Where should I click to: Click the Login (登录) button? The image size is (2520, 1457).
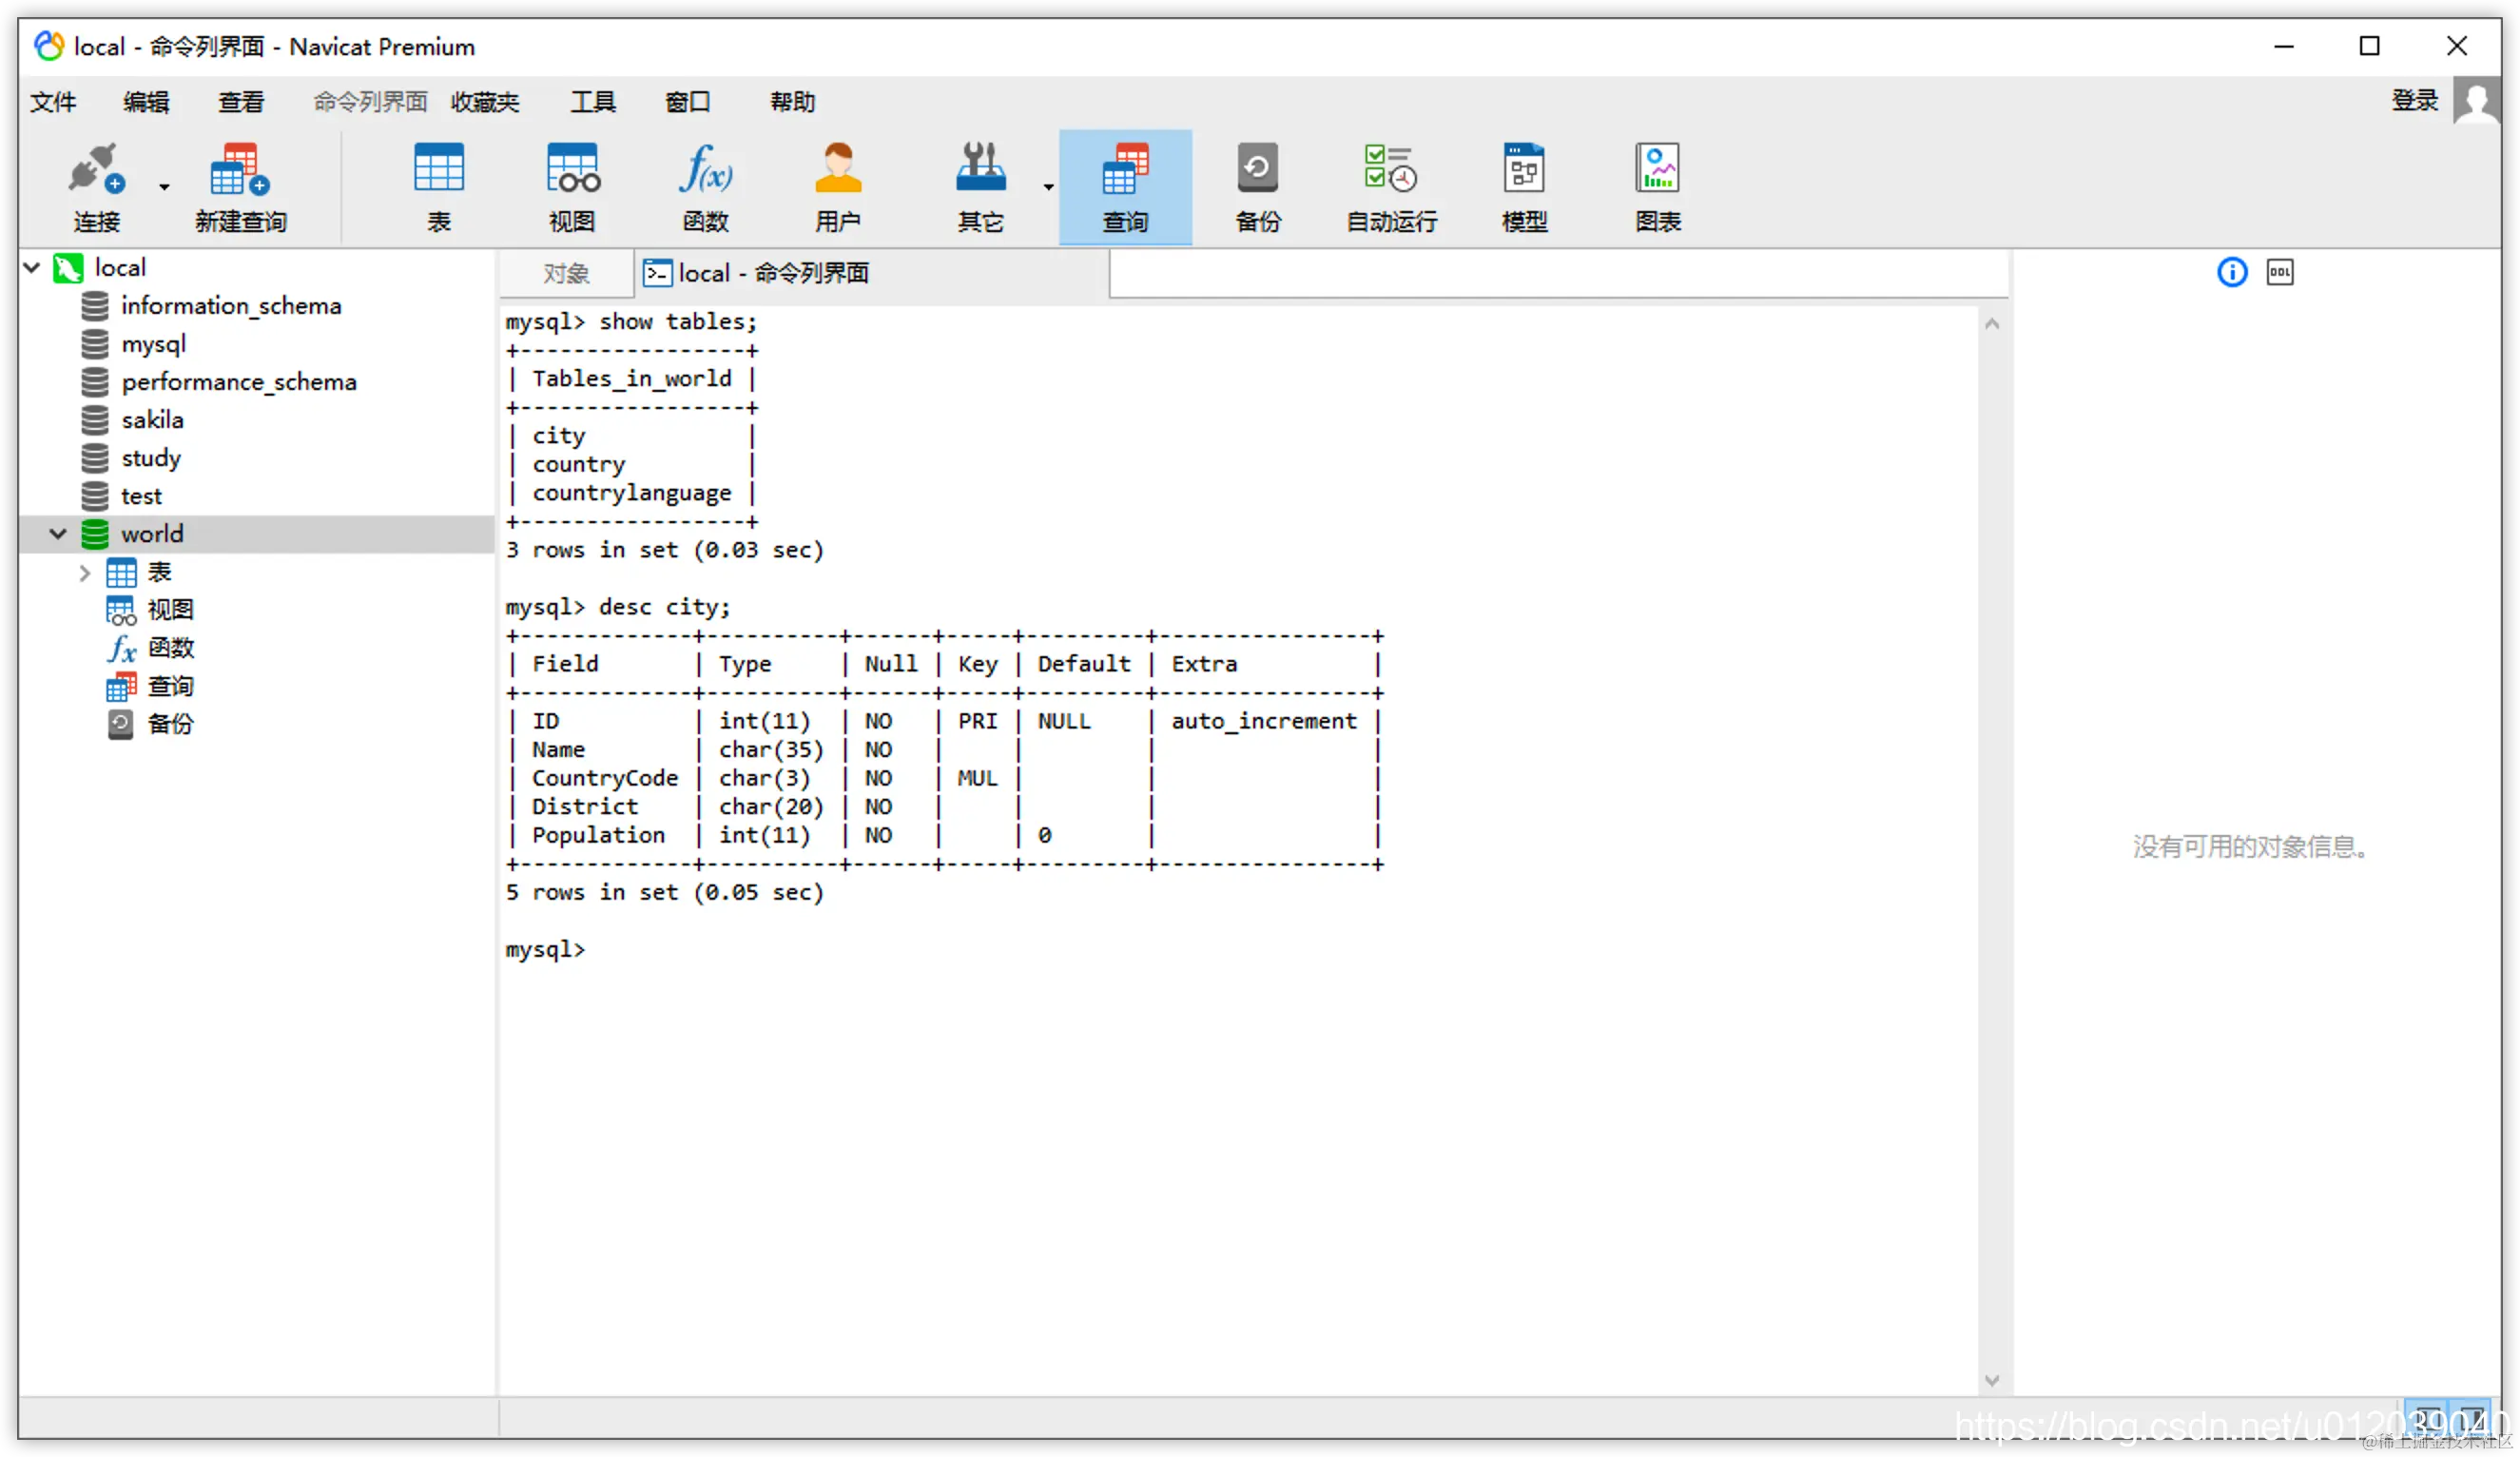(x=2414, y=100)
